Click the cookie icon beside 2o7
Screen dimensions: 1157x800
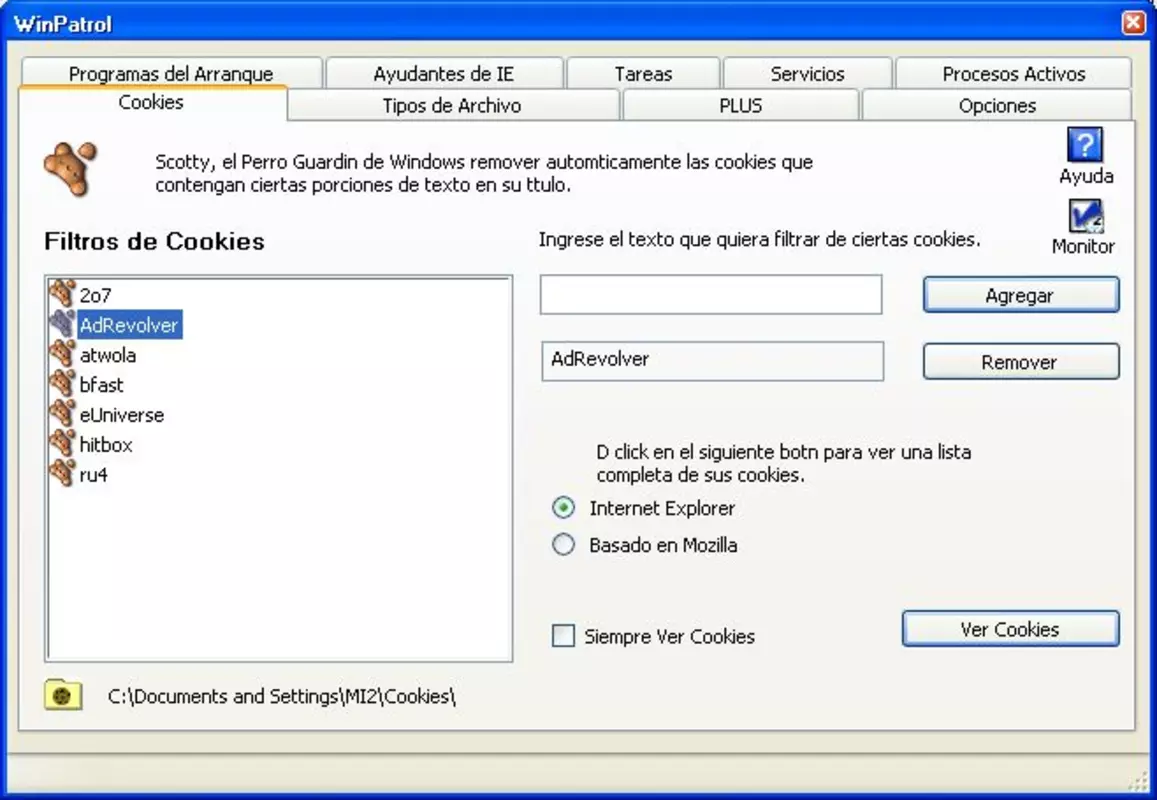pyautogui.click(x=63, y=294)
